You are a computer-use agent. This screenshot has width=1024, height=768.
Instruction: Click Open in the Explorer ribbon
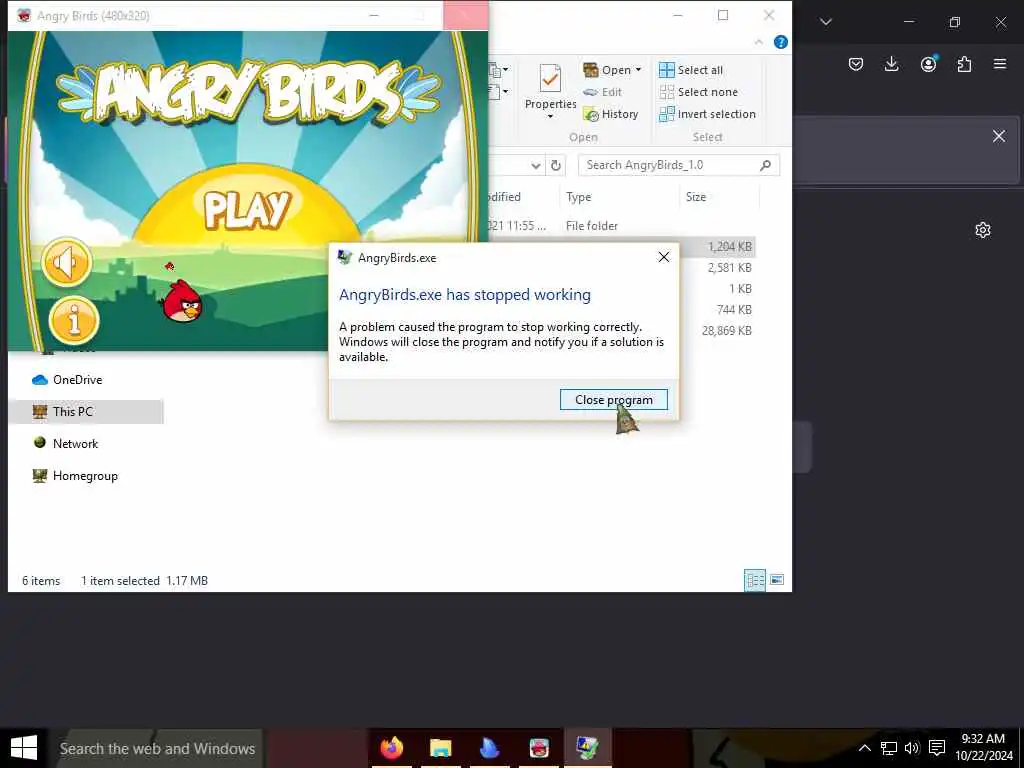[x=607, y=70]
